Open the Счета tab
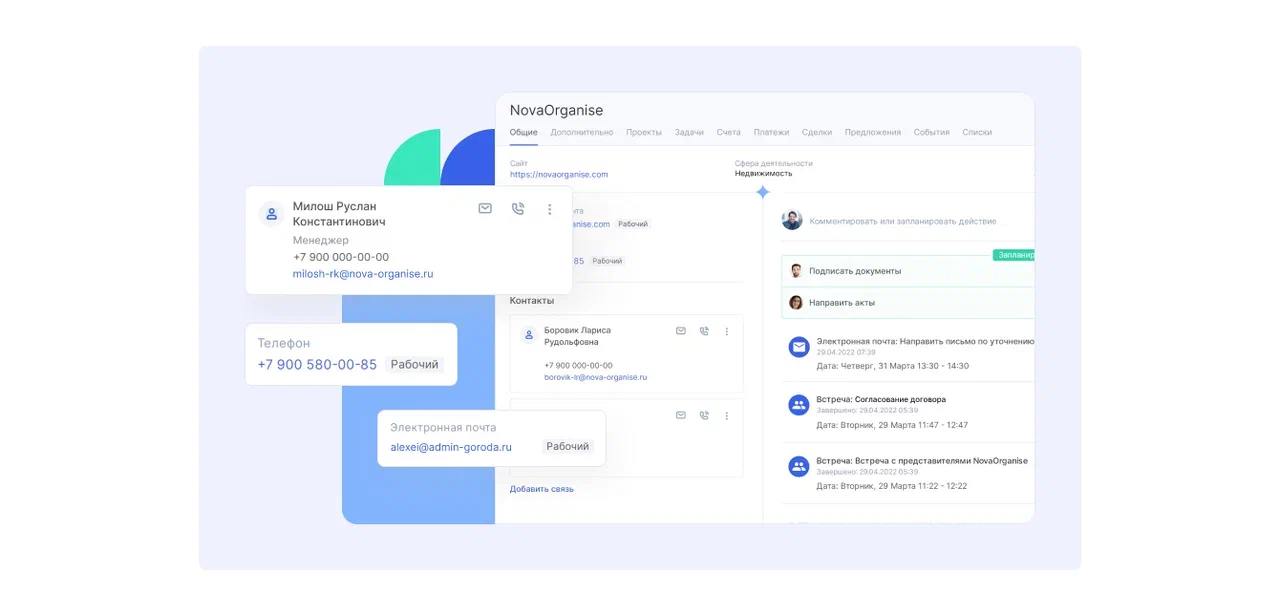This screenshot has width=1280, height=616. (x=729, y=132)
